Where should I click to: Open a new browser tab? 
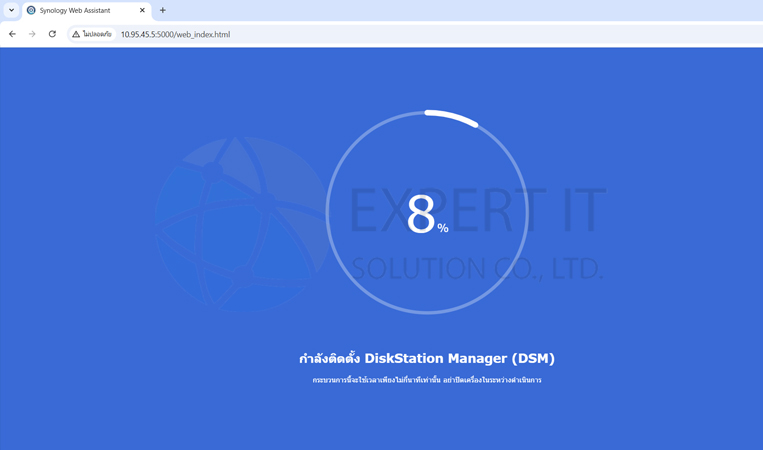(x=163, y=10)
